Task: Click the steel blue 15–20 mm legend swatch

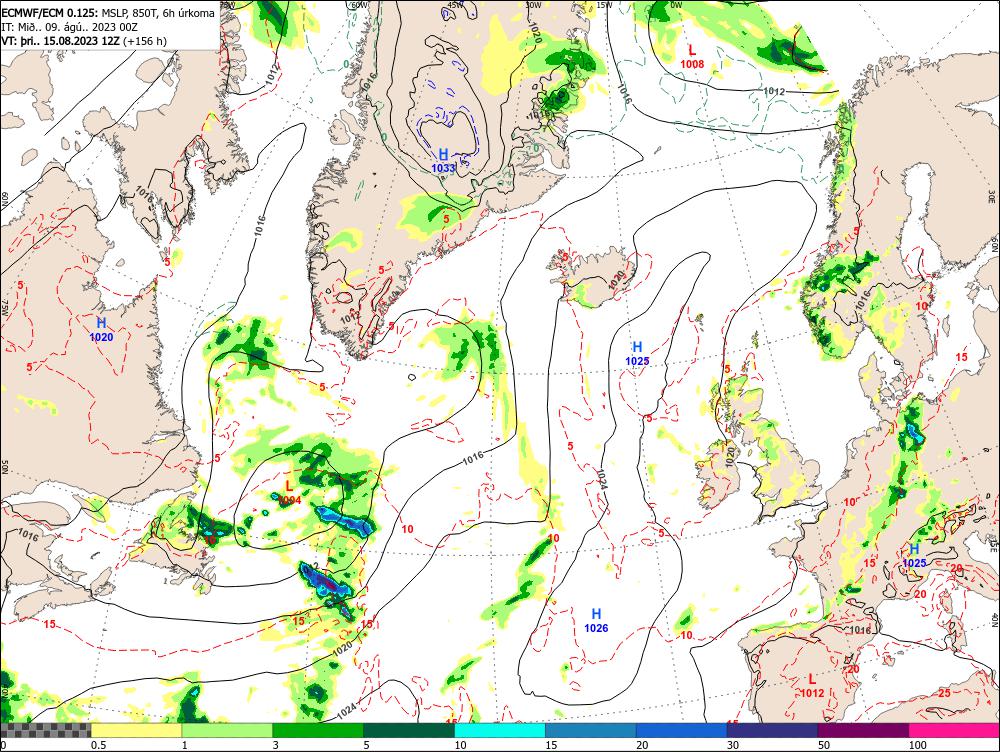Action: [x=591, y=730]
